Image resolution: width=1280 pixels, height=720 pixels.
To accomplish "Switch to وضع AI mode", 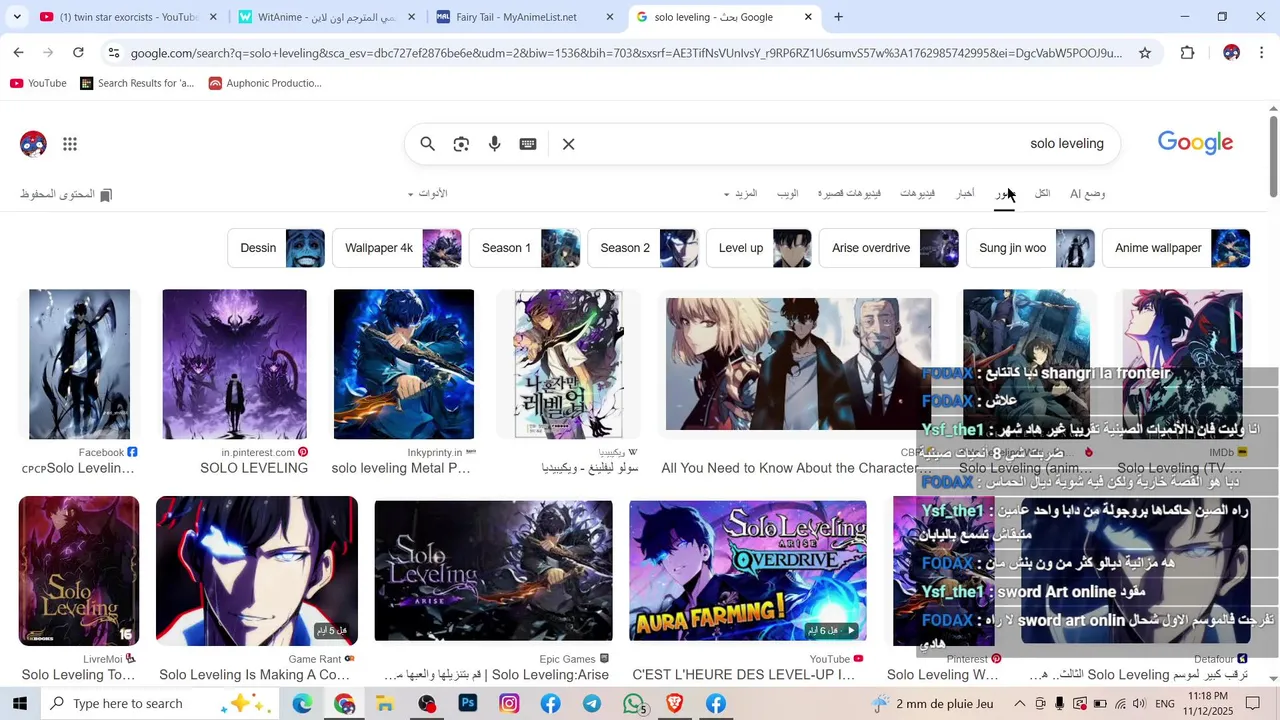I will click(x=1087, y=194).
